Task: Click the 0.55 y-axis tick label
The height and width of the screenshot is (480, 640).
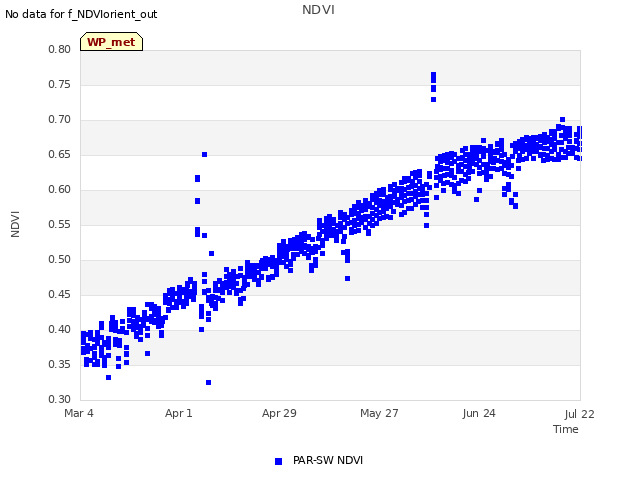Action: click(x=60, y=224)
